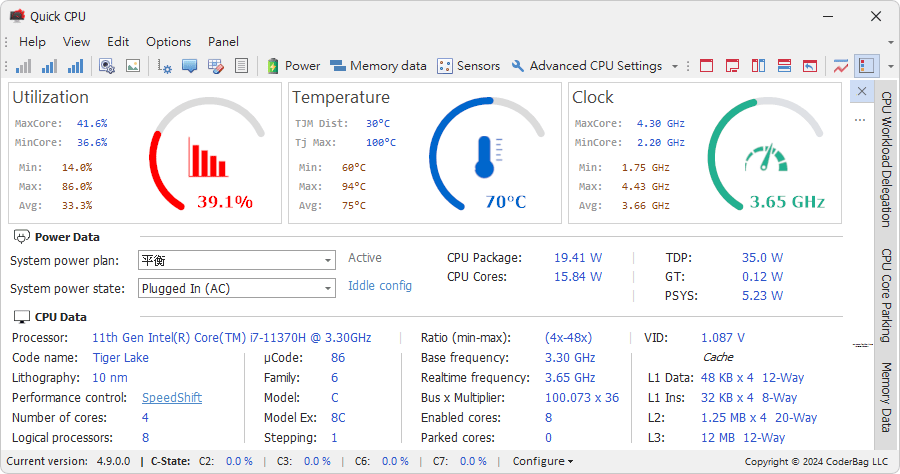Click the restore layout back-arrow window icon
The image size is (900, 474).
coord(810,66)
